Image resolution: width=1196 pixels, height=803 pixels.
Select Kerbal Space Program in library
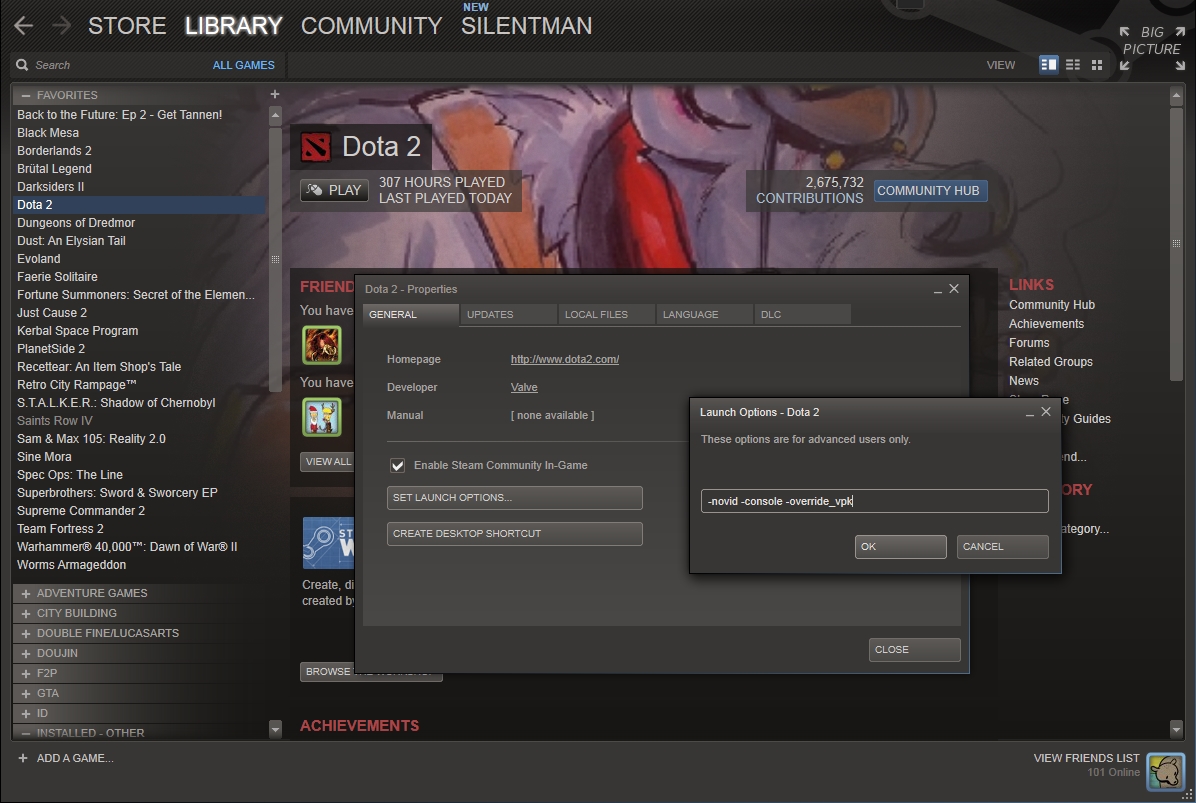[x=77, y=331]
